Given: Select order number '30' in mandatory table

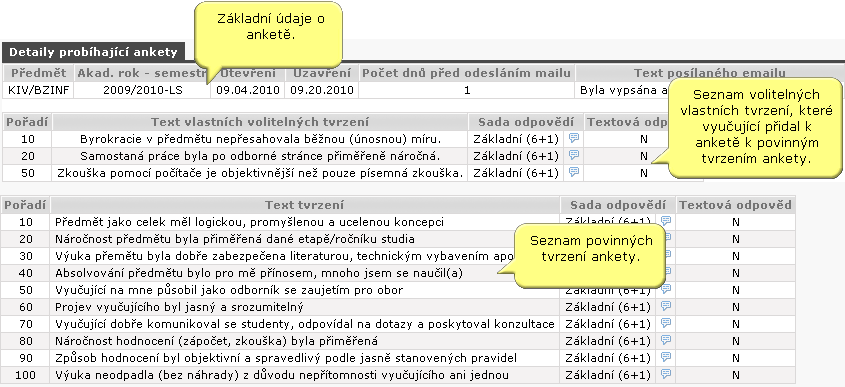Looking at the screenshot, I should point(25,256).
